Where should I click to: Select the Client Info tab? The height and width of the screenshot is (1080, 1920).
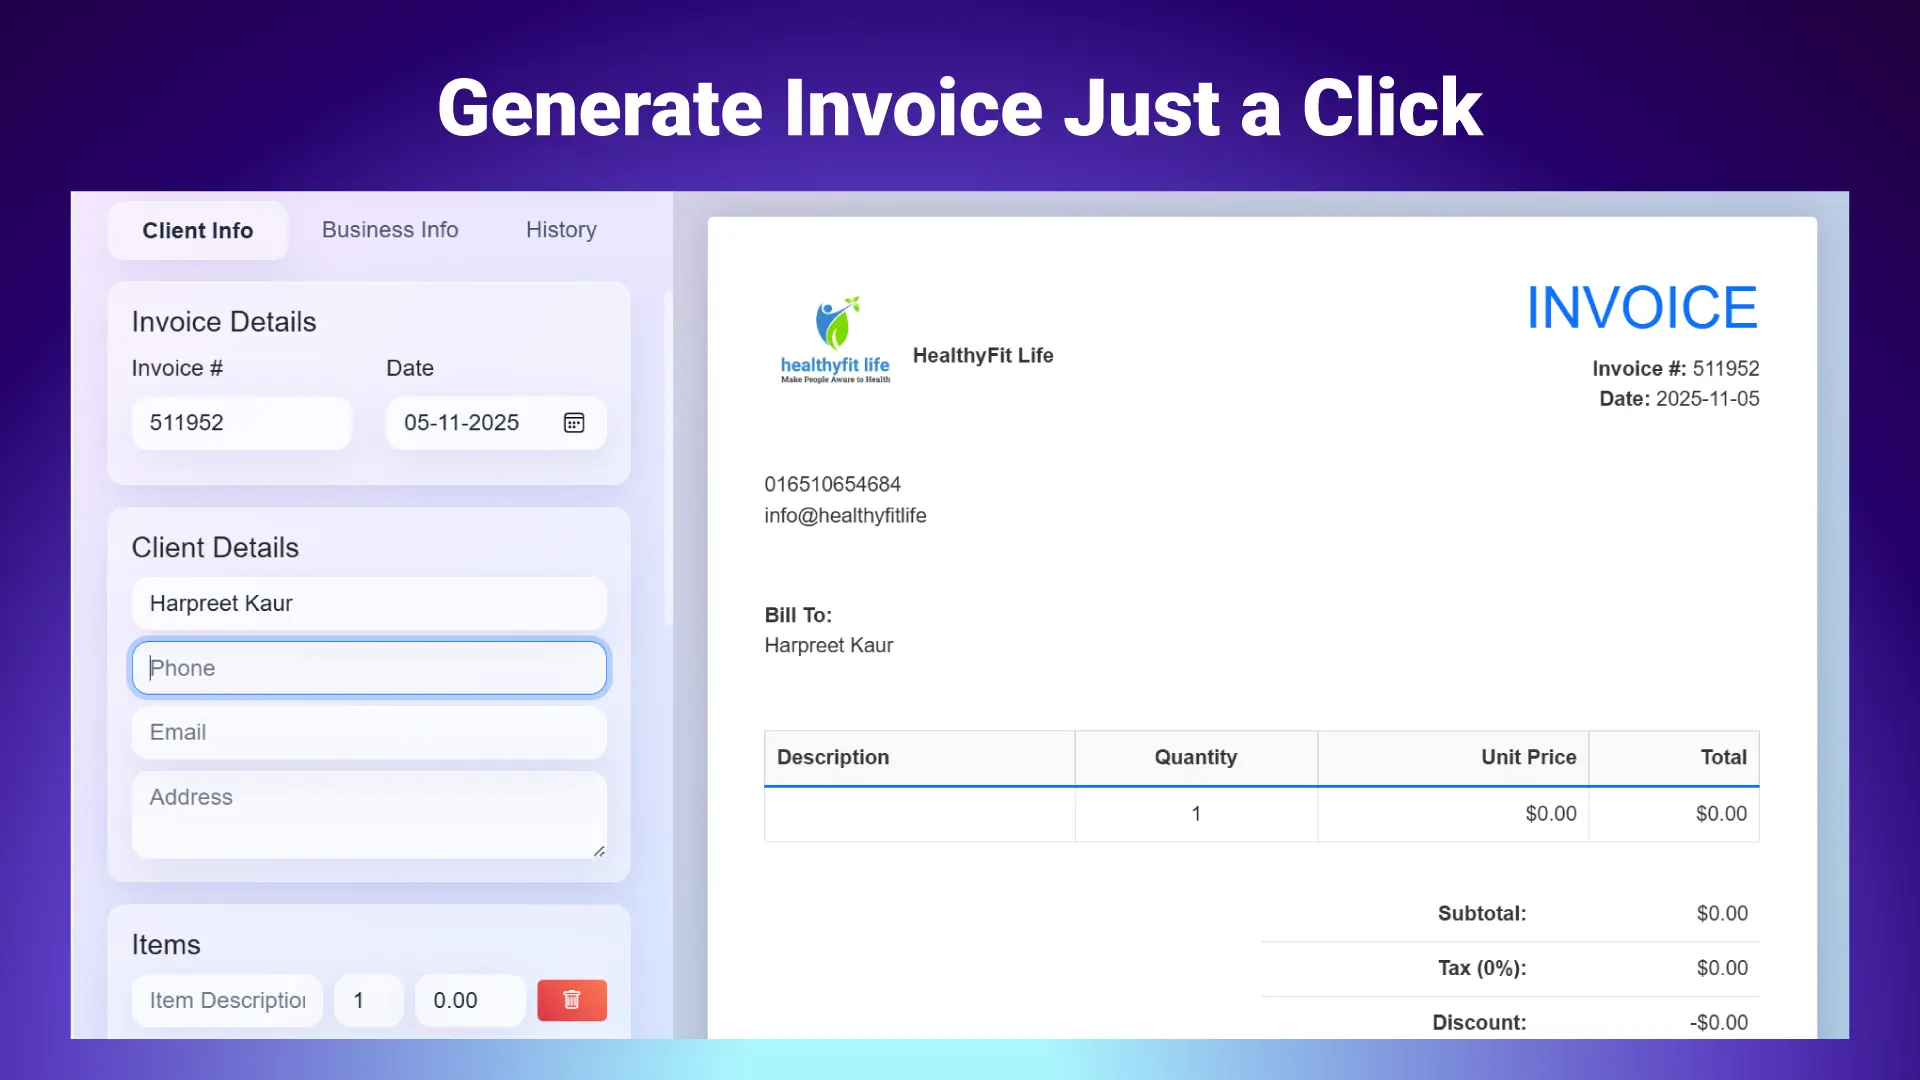(197, 230)
